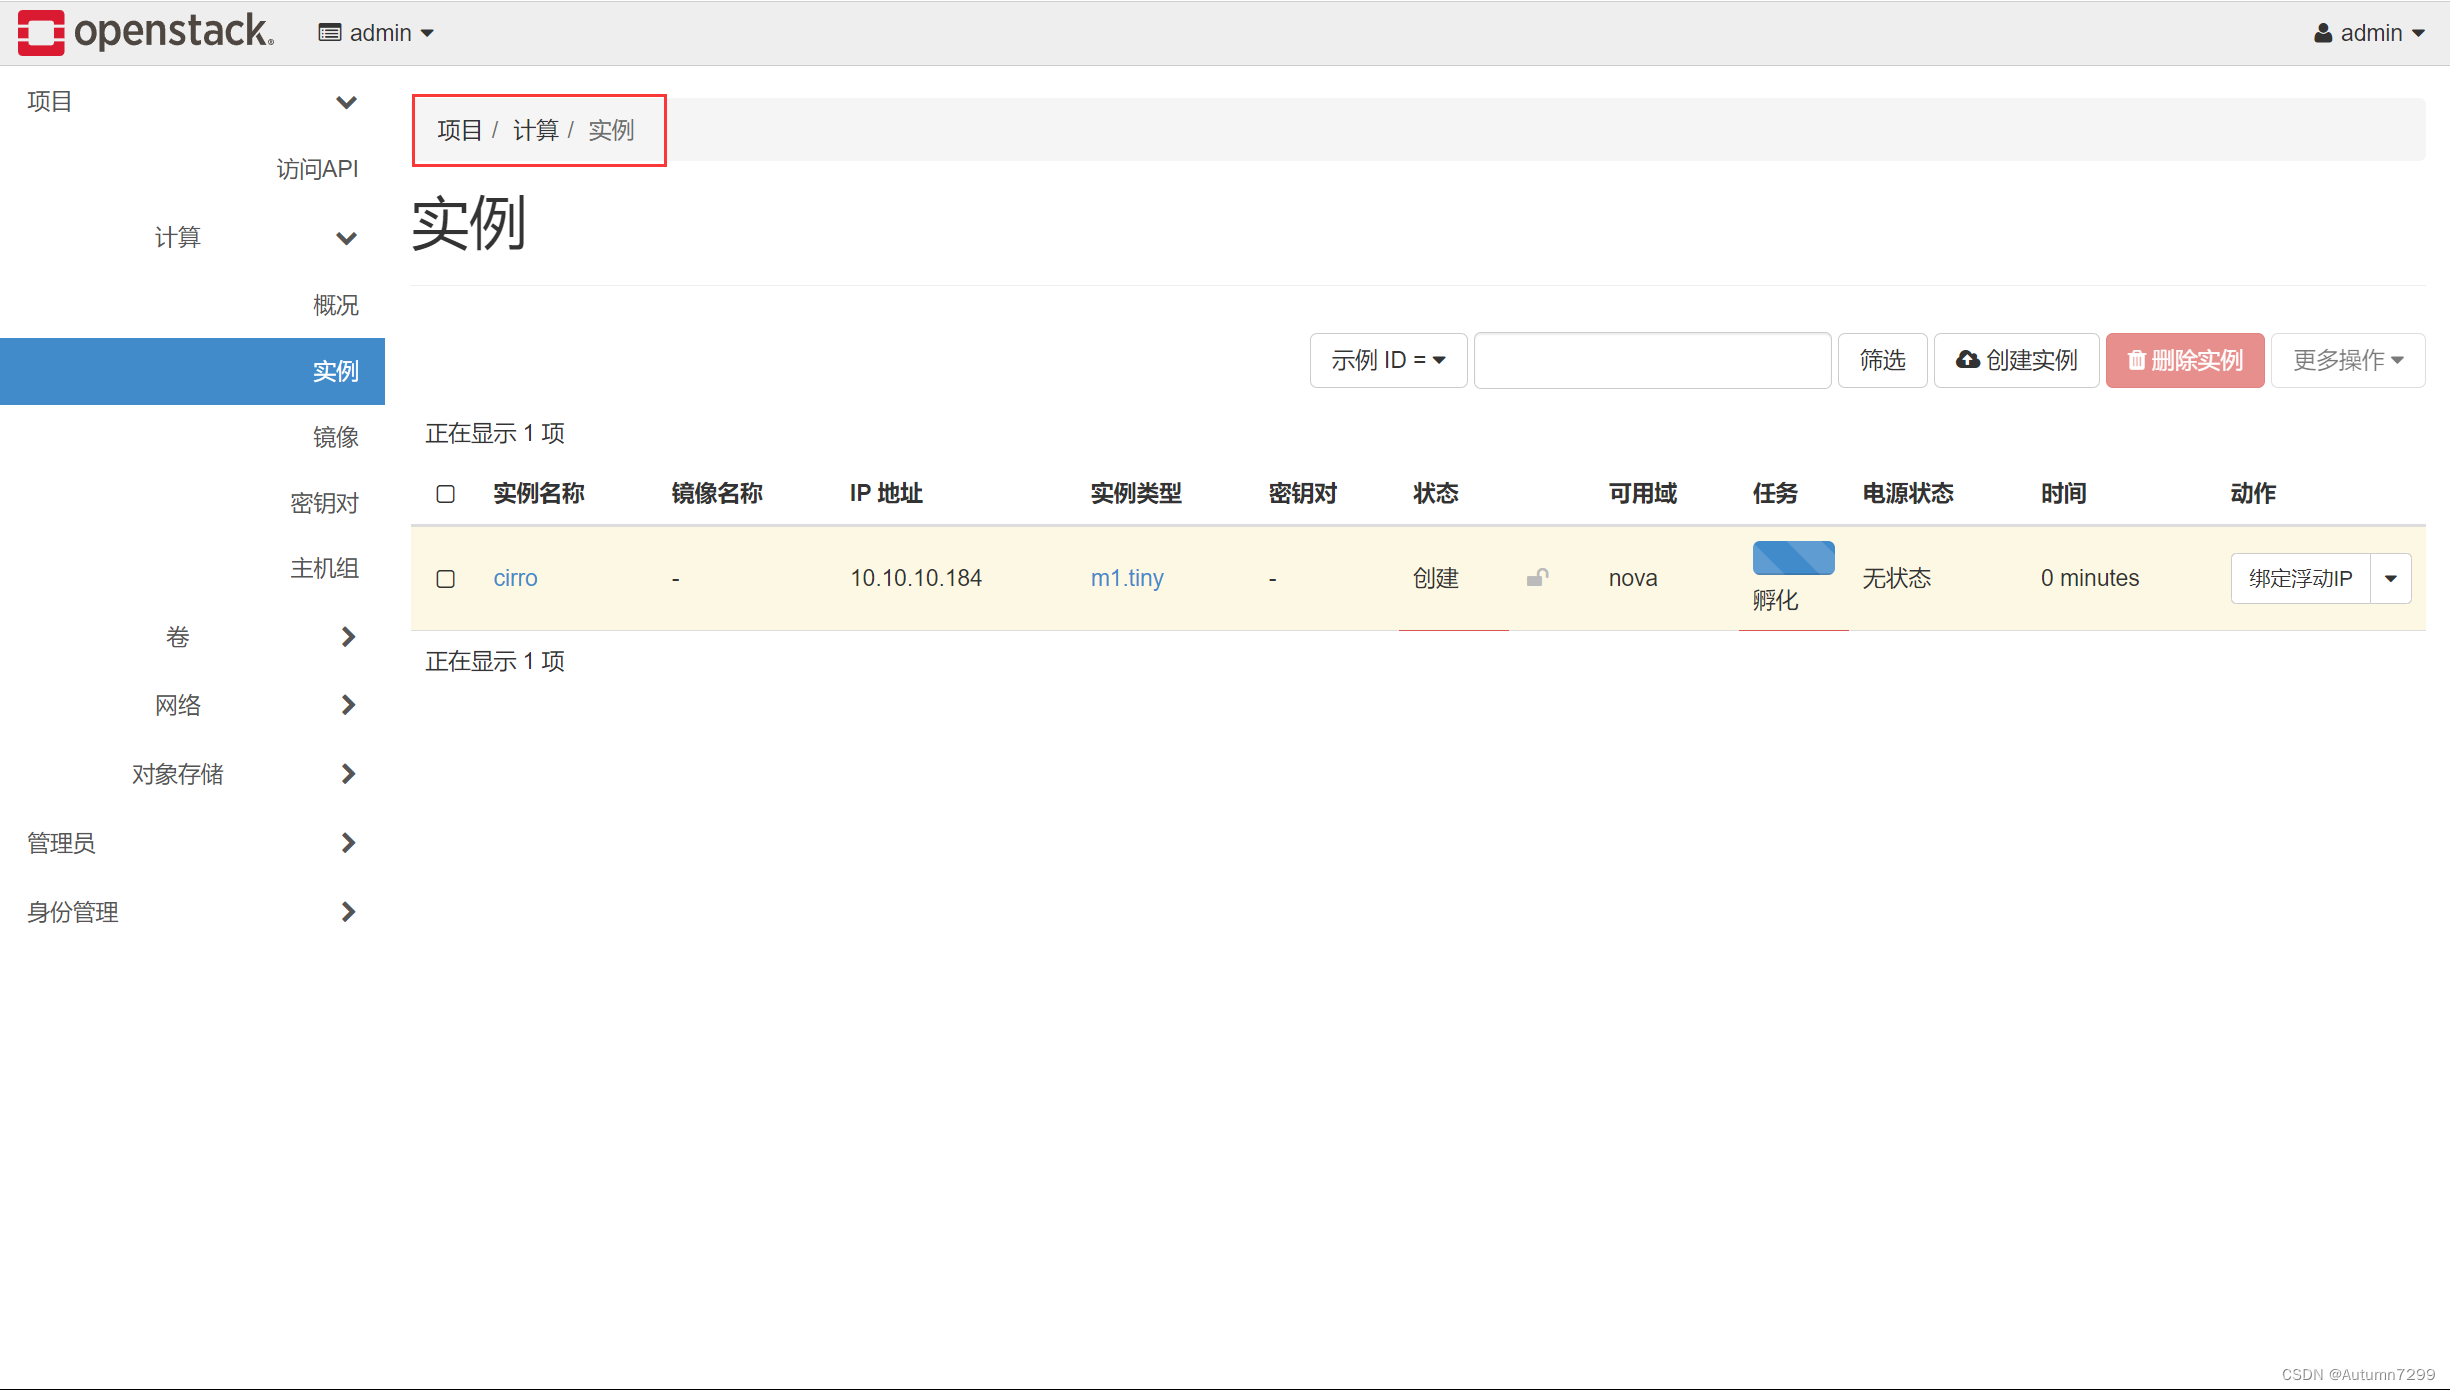The width and height of the screenshot is (2450, 1390).
Task: Click the 创建 status cell
Action: click(x=1435, y=578)
